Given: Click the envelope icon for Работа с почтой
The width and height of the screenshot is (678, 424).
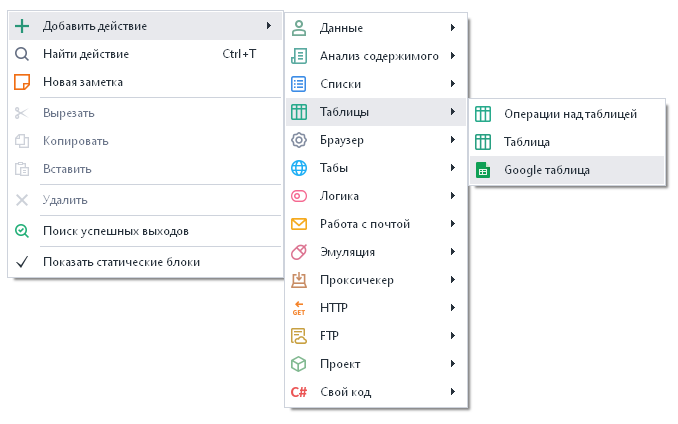Looking at the screenshot, I should (x=298, y=224).
